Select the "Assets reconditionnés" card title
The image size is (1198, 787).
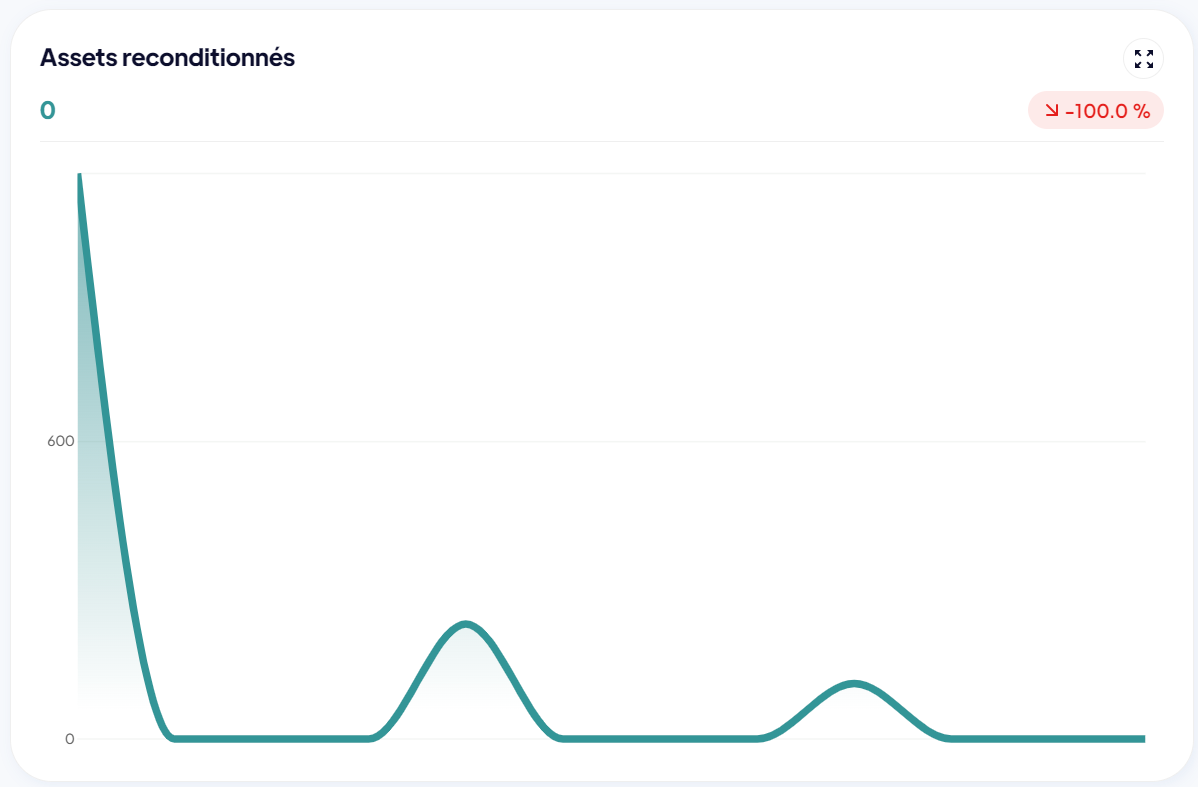pos(167,58)
